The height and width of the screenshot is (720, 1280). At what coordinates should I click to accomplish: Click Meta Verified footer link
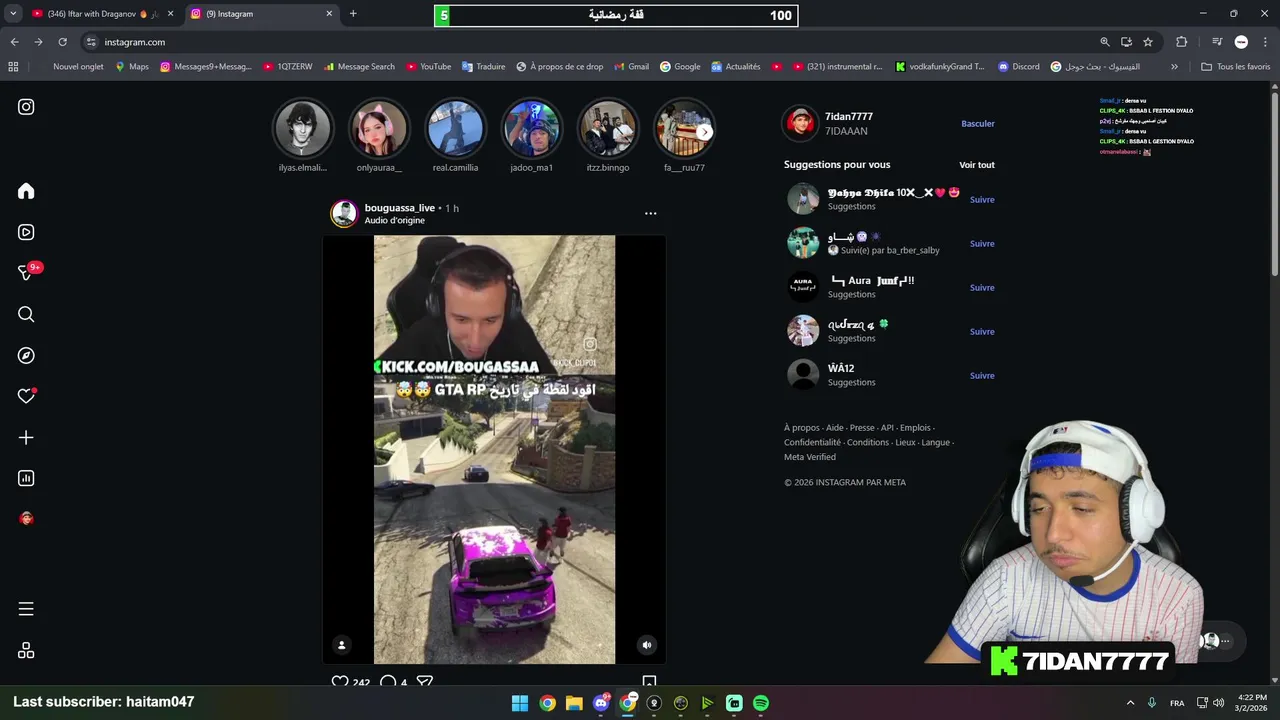810,457
